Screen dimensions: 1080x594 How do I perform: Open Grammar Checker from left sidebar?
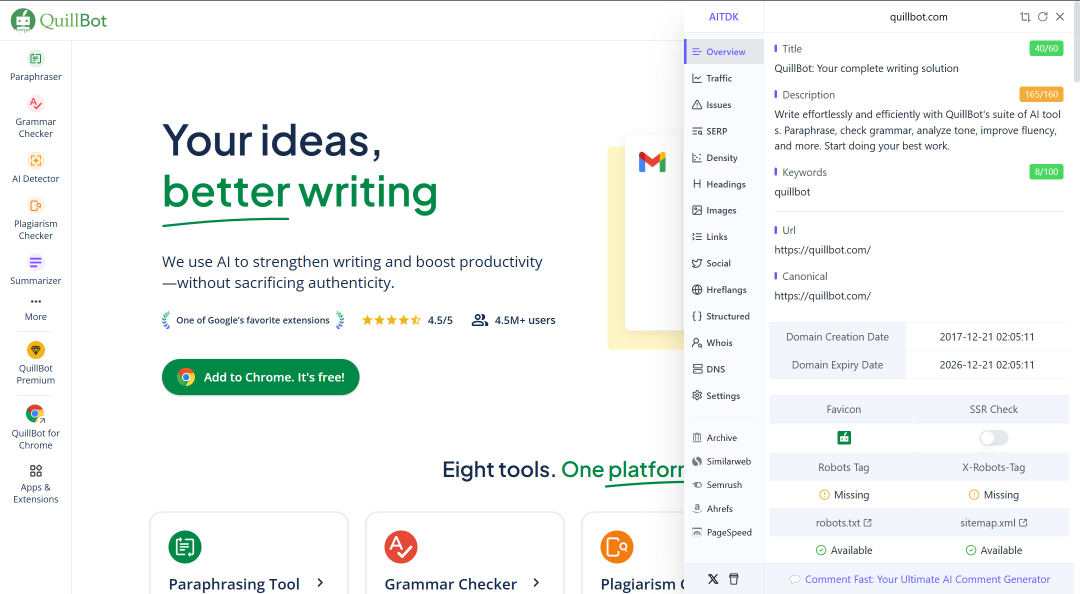[x=36, y=117]
